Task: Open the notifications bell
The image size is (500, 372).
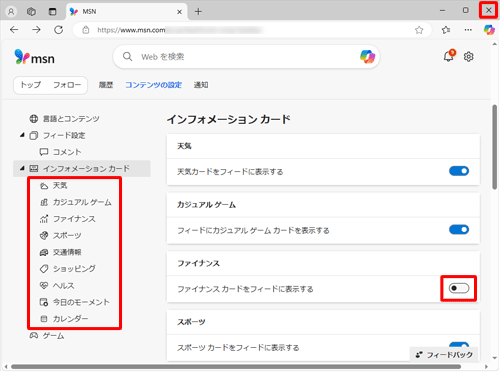Action: click(449, 56)
